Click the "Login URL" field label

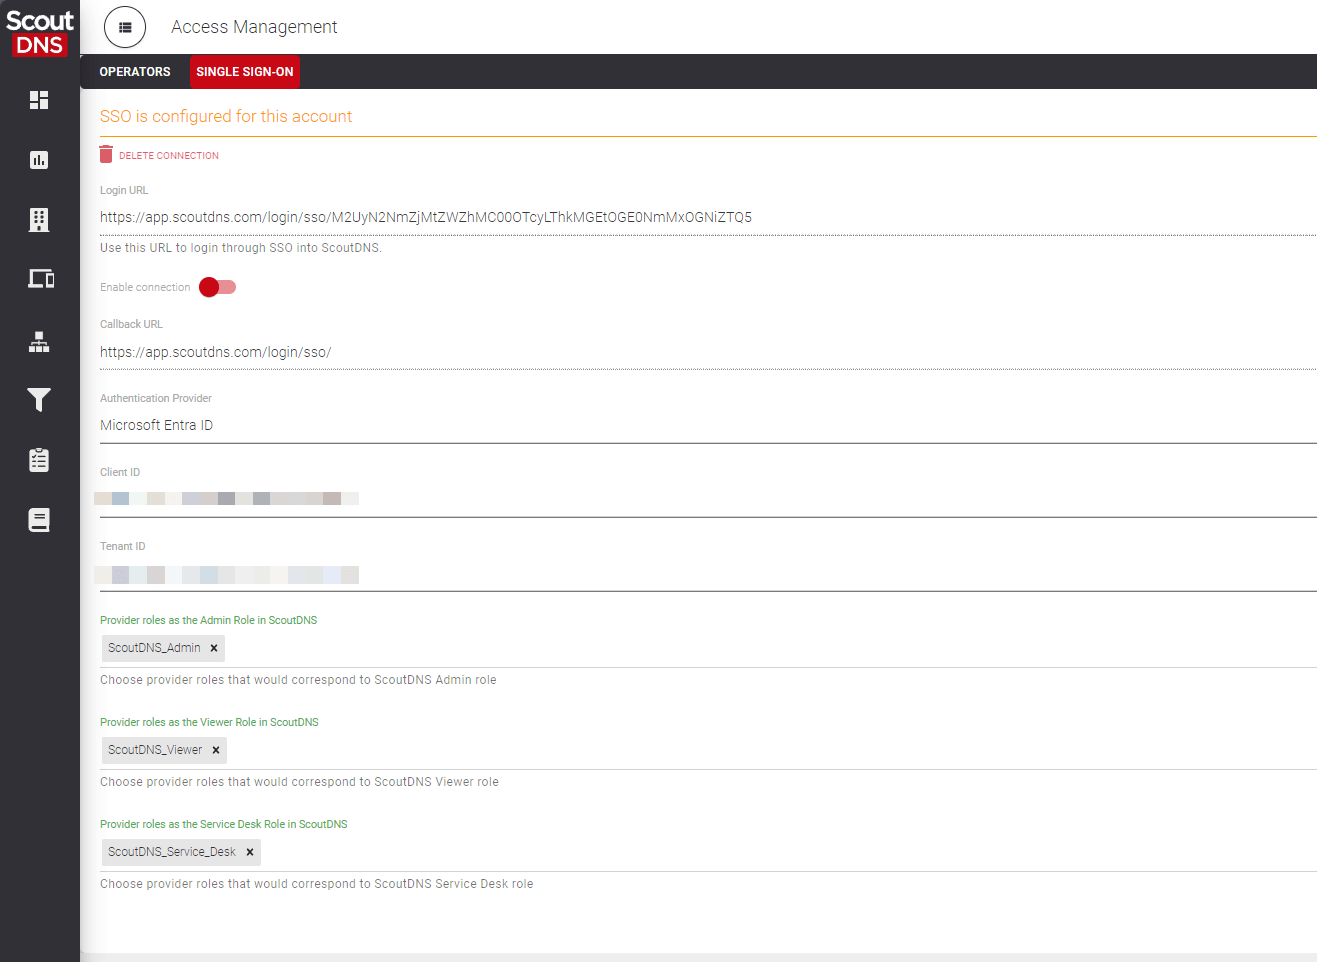[x=124, y=190]
